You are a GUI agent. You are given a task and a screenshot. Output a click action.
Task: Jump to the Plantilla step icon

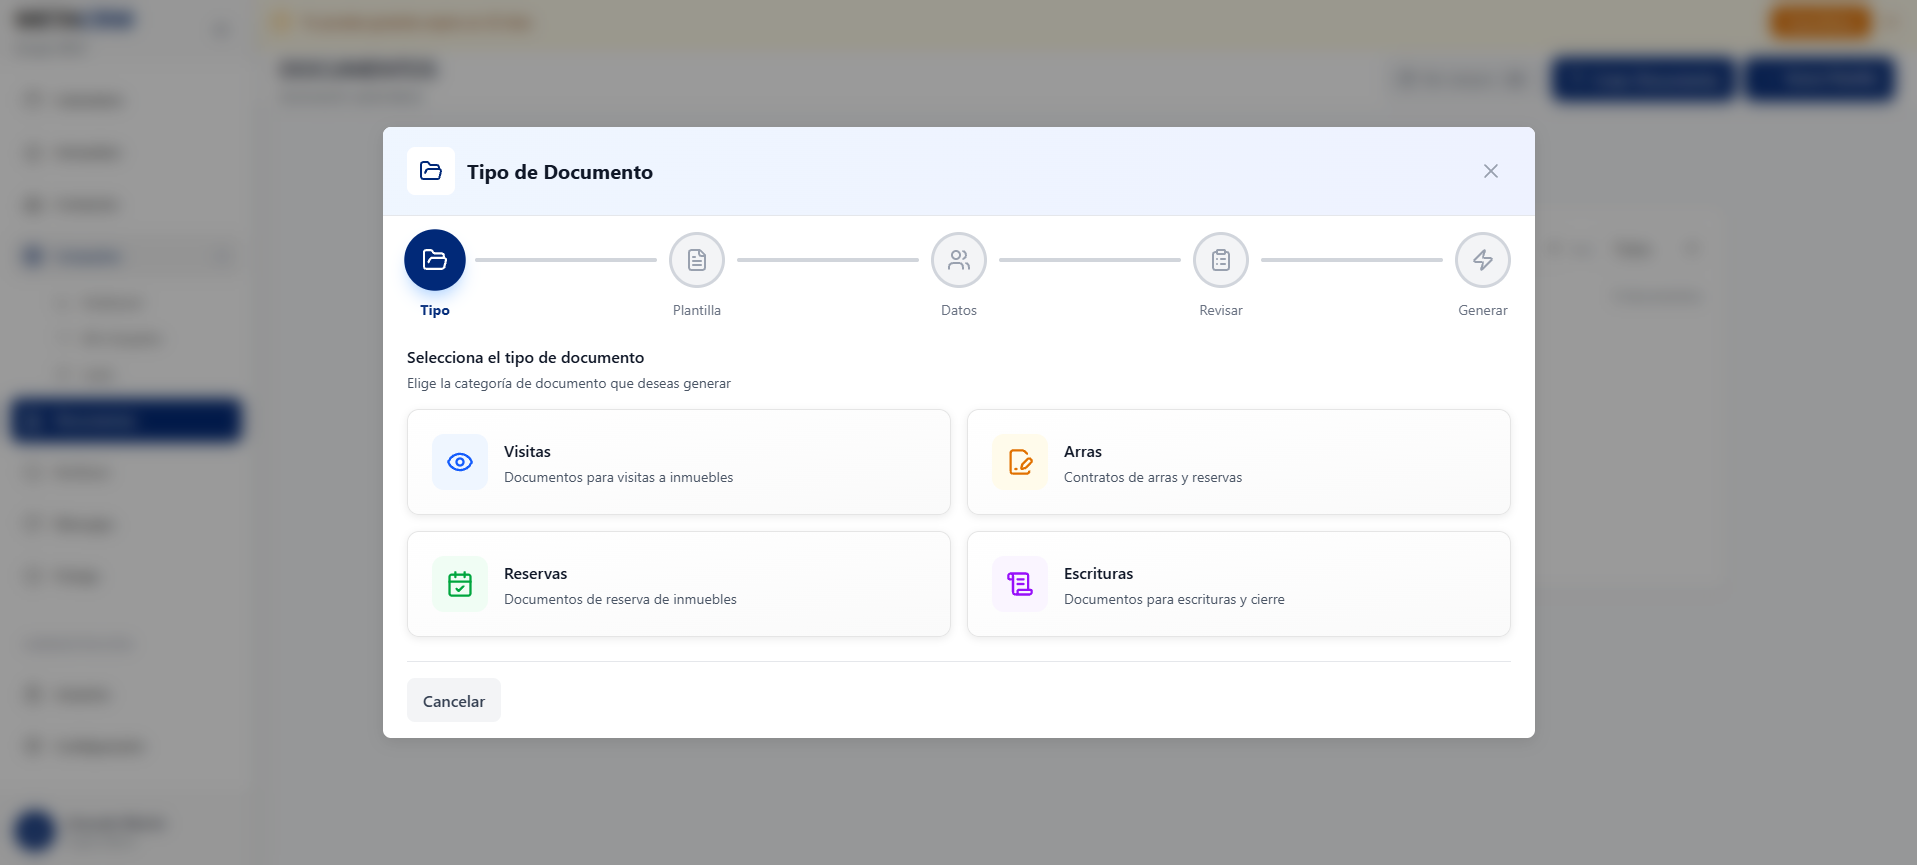[x=697, y=260]
